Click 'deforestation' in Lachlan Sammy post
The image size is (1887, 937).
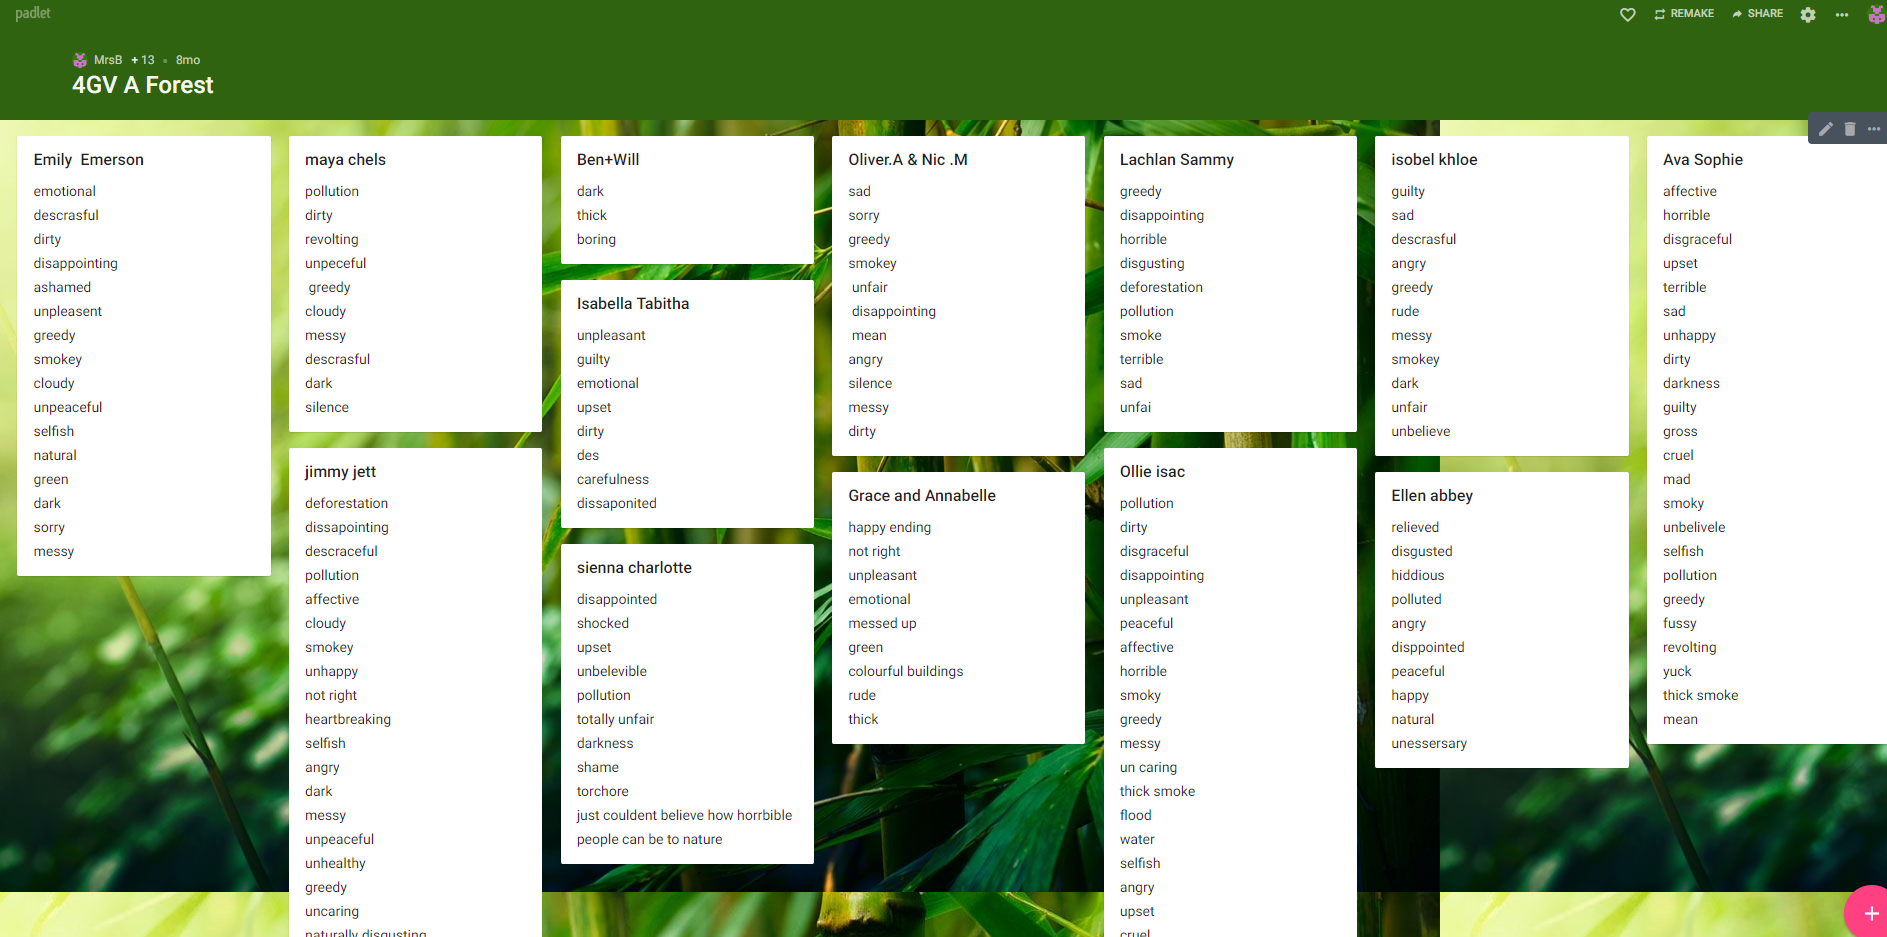tap(1161, 288)
